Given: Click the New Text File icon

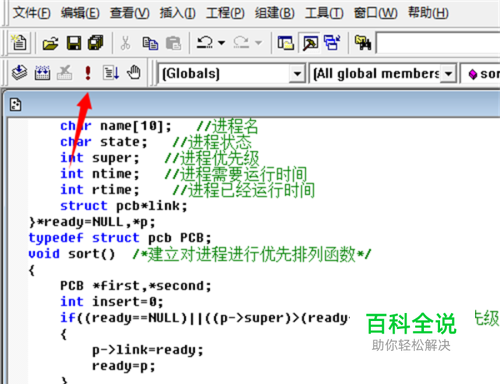Looking at the screenshot, I should 19,43.
